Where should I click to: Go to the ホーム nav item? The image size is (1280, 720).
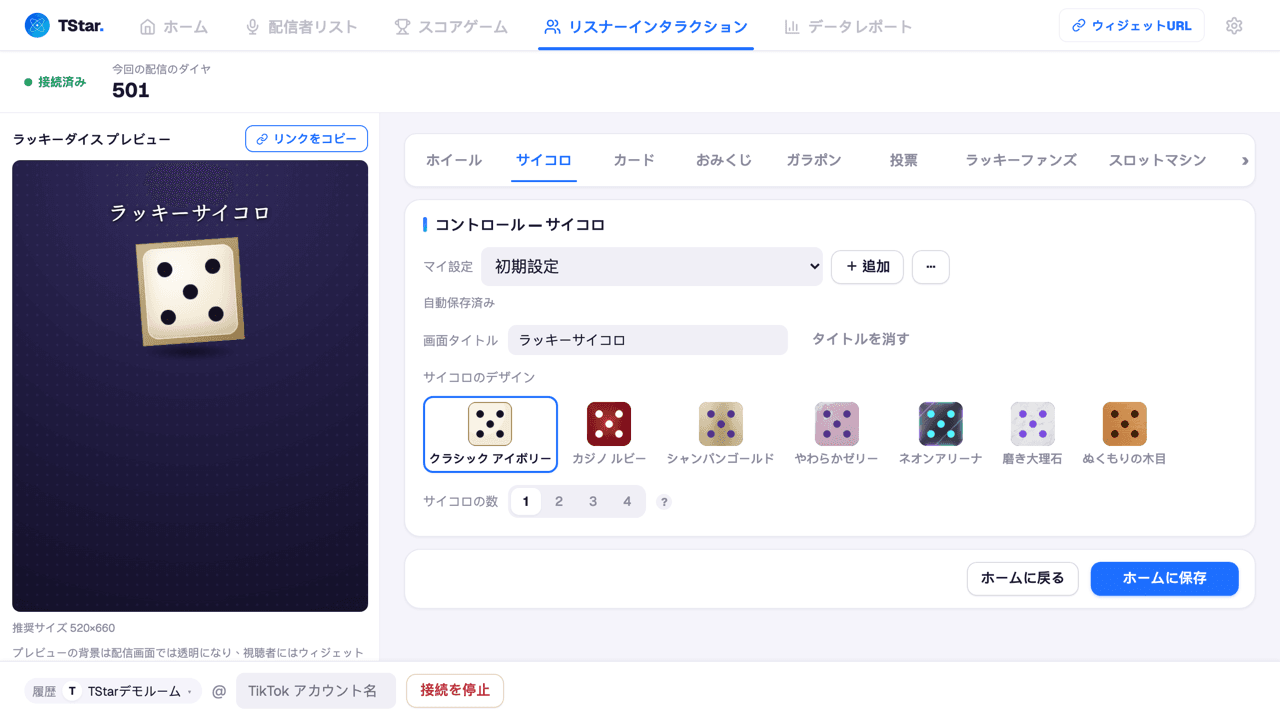[x=174, y=27]
